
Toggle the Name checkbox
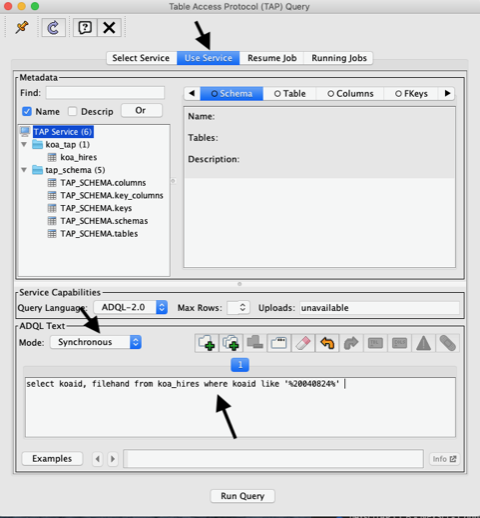27,111
